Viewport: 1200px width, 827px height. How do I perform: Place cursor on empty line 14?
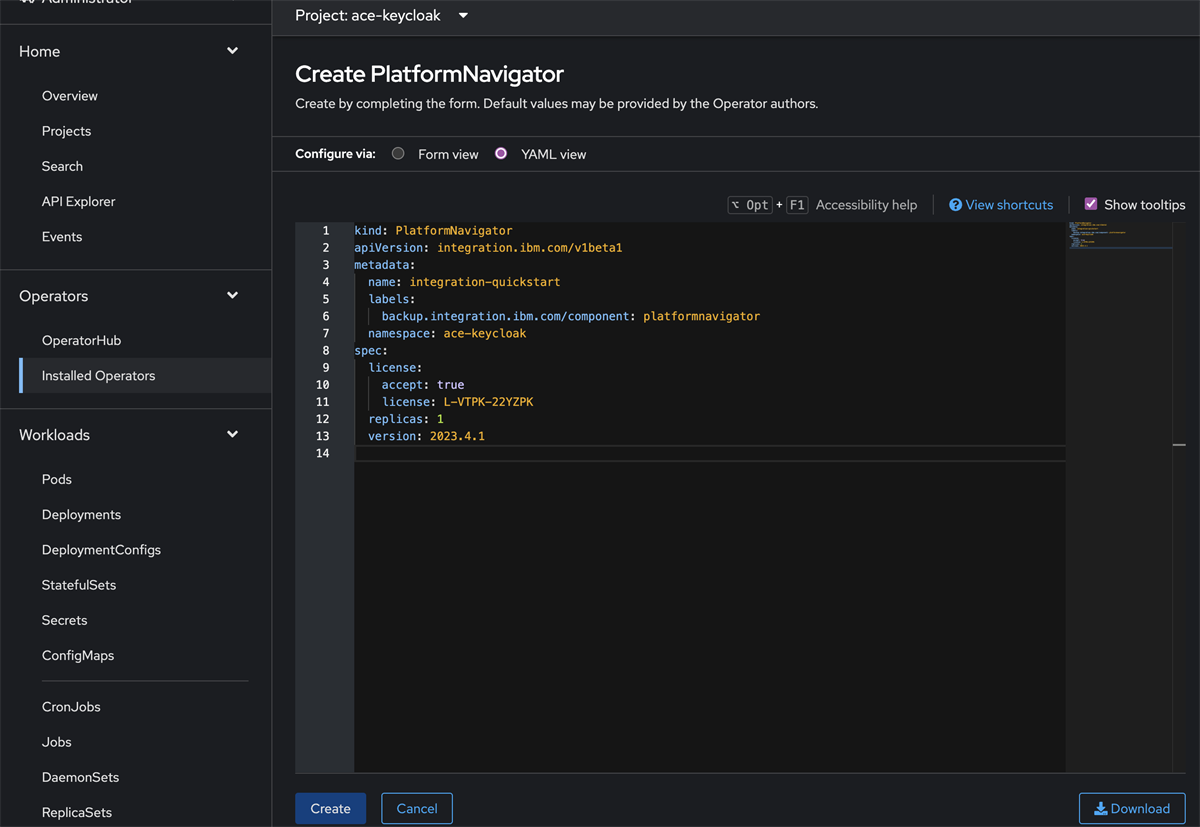click(x=709, y=453)
